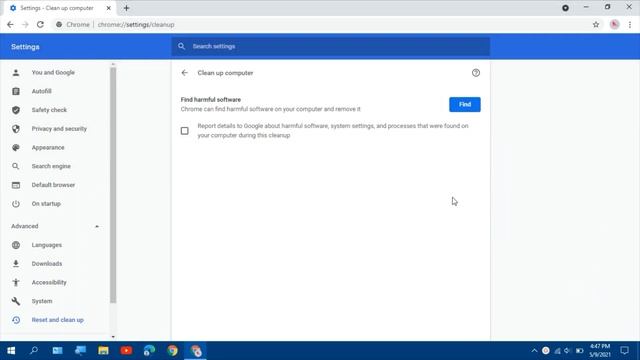The width and height of the screenshot is (640, 360).
Task: Select Default browser in sidebar
Action: coord(53,185)
